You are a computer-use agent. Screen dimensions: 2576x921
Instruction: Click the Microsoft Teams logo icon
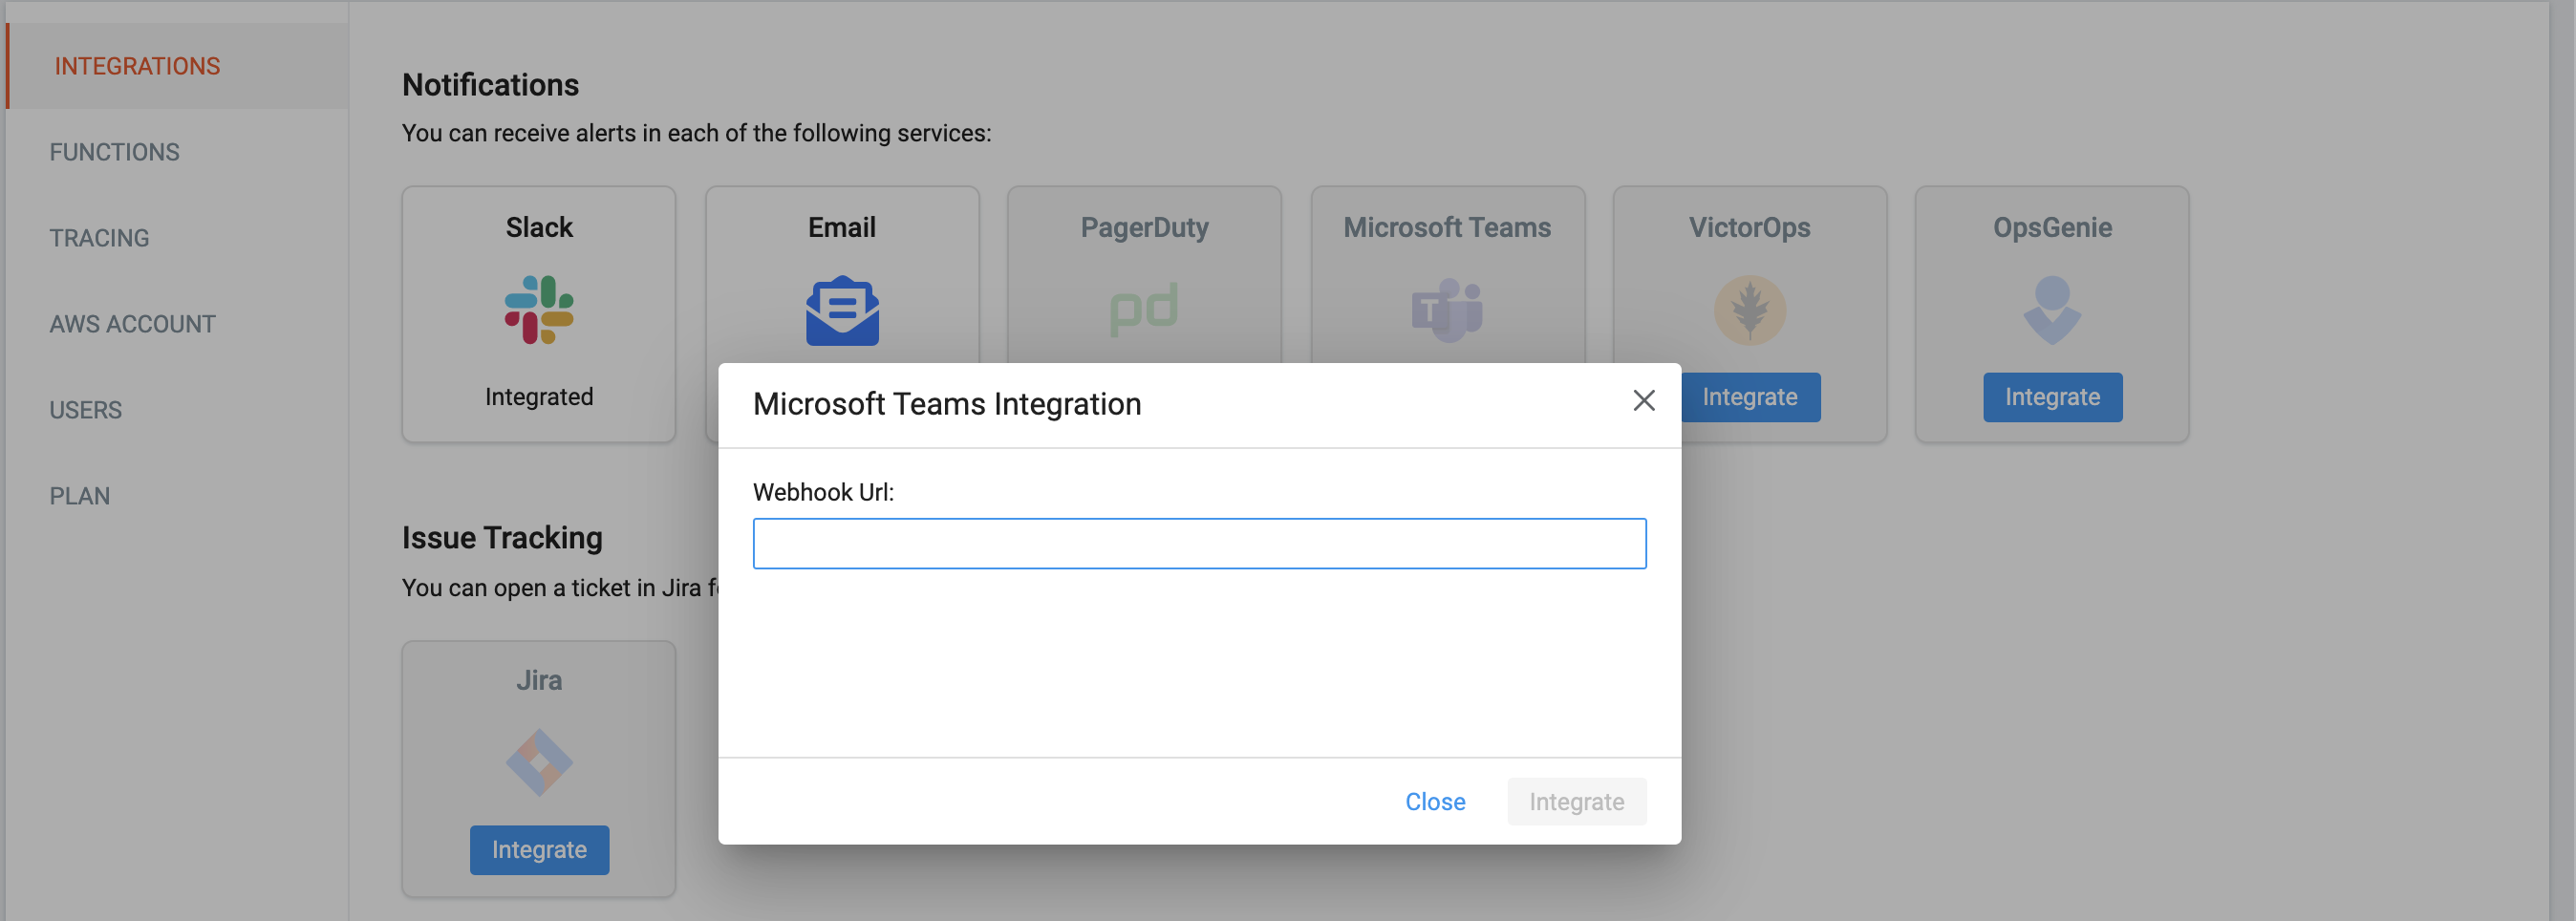pos(1447,311)
